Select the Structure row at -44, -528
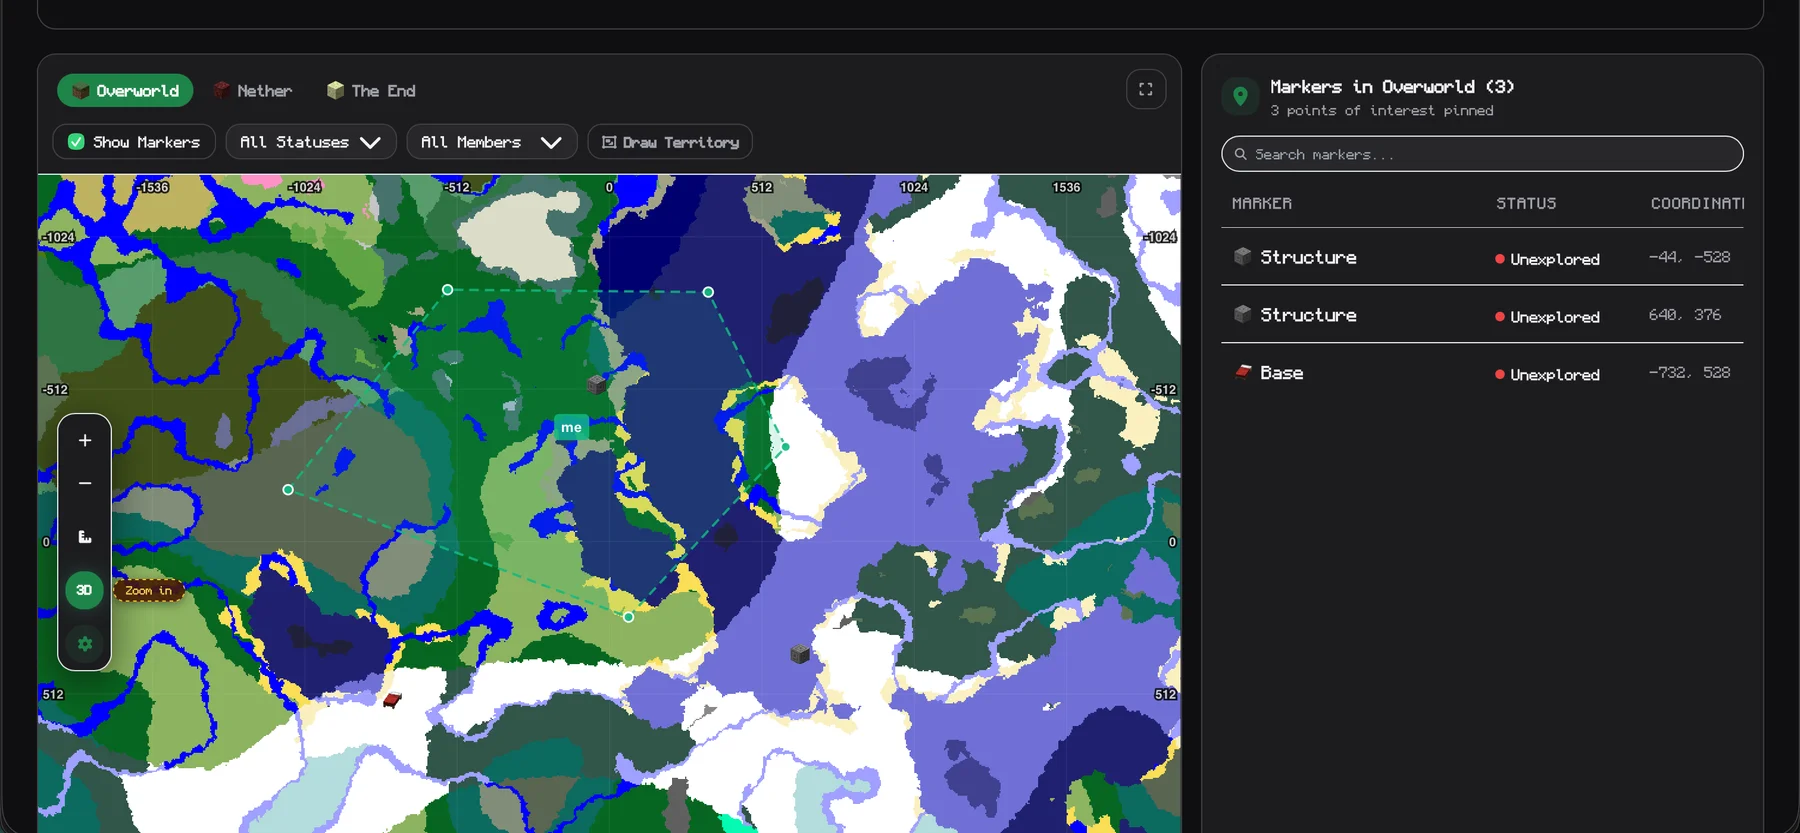1800x833 pixels. pos(1482,257)
